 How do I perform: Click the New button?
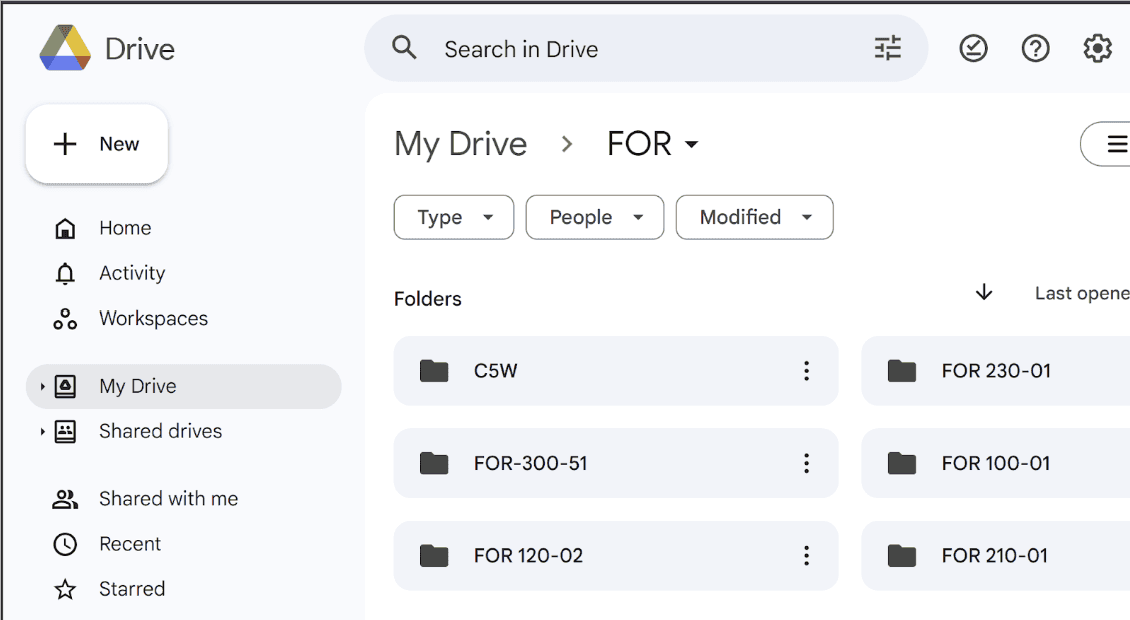(x=97, y=144)
